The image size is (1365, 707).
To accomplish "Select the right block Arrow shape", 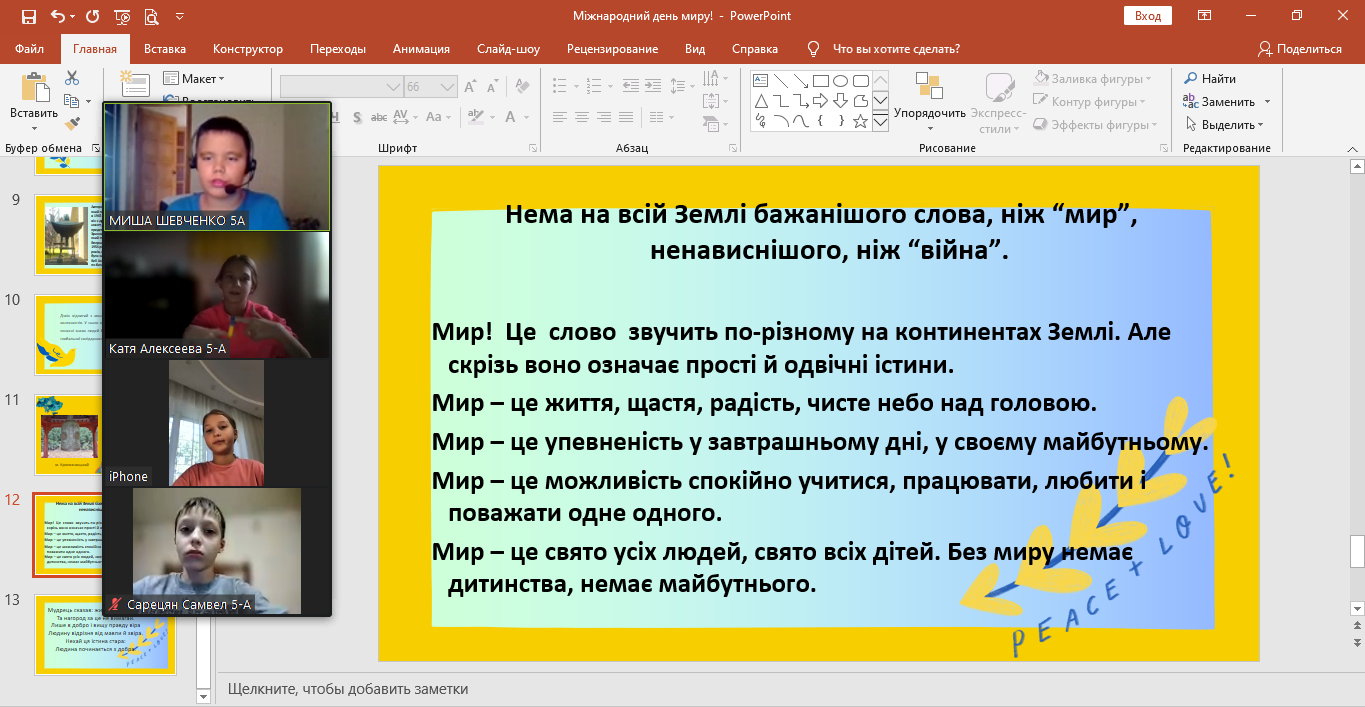I will (x=820, y=101).
